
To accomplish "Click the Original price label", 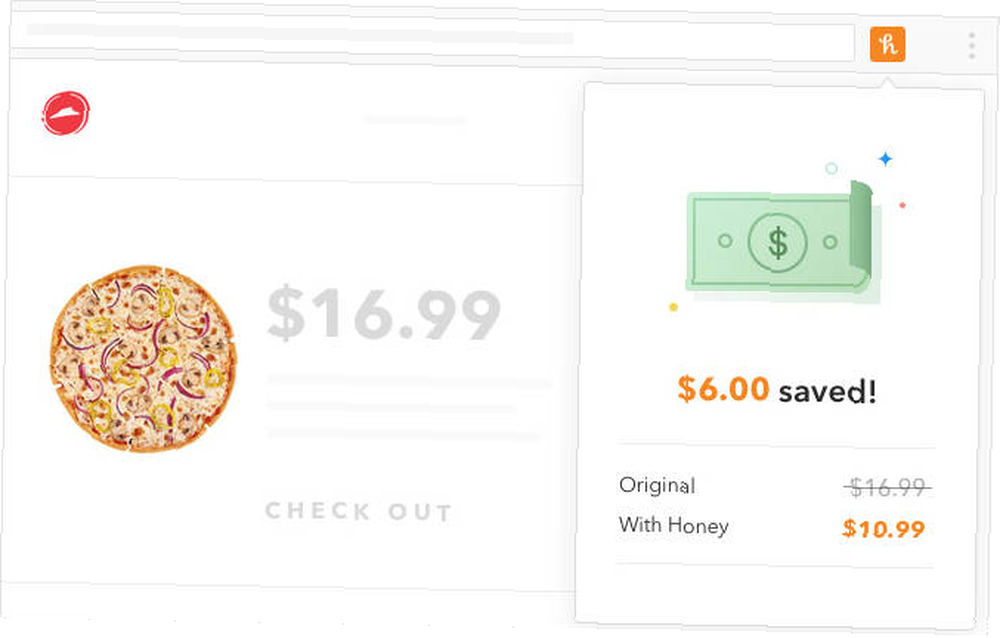I will (657, 485).
